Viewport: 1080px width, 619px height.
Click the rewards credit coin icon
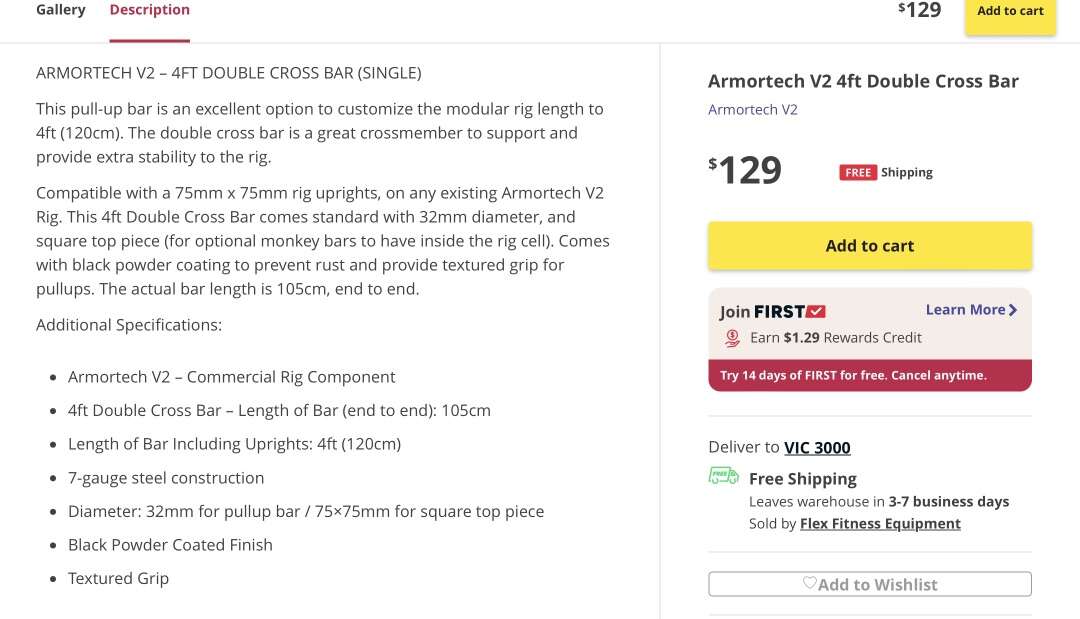(x=733, y=338)
